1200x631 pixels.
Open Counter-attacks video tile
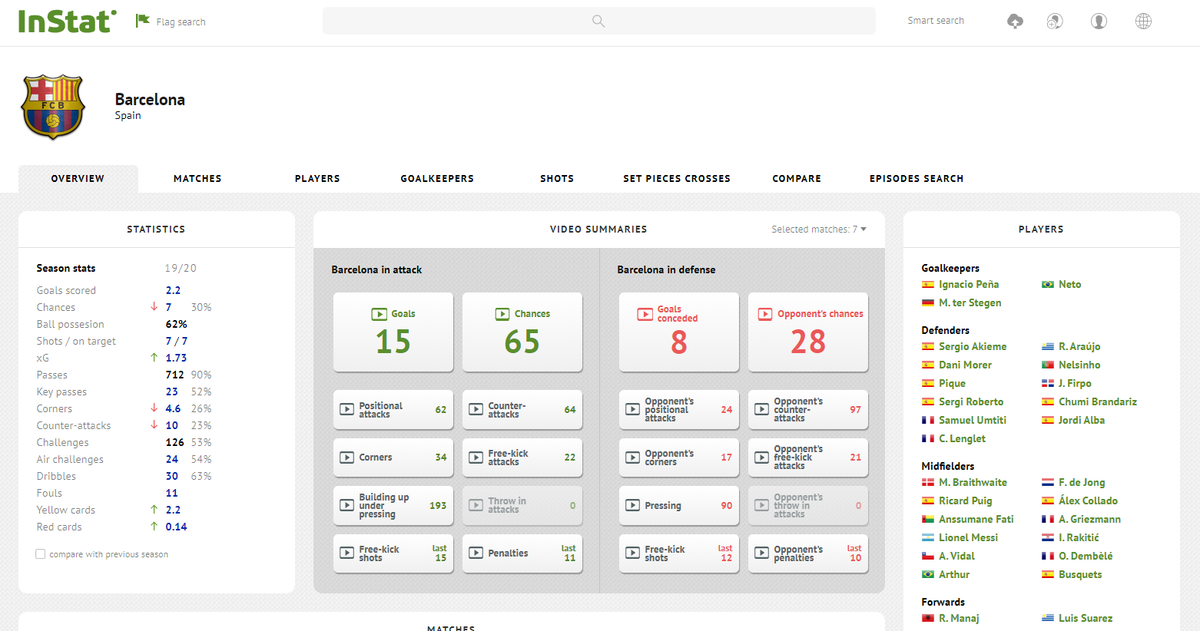click(x=522, y=410)
